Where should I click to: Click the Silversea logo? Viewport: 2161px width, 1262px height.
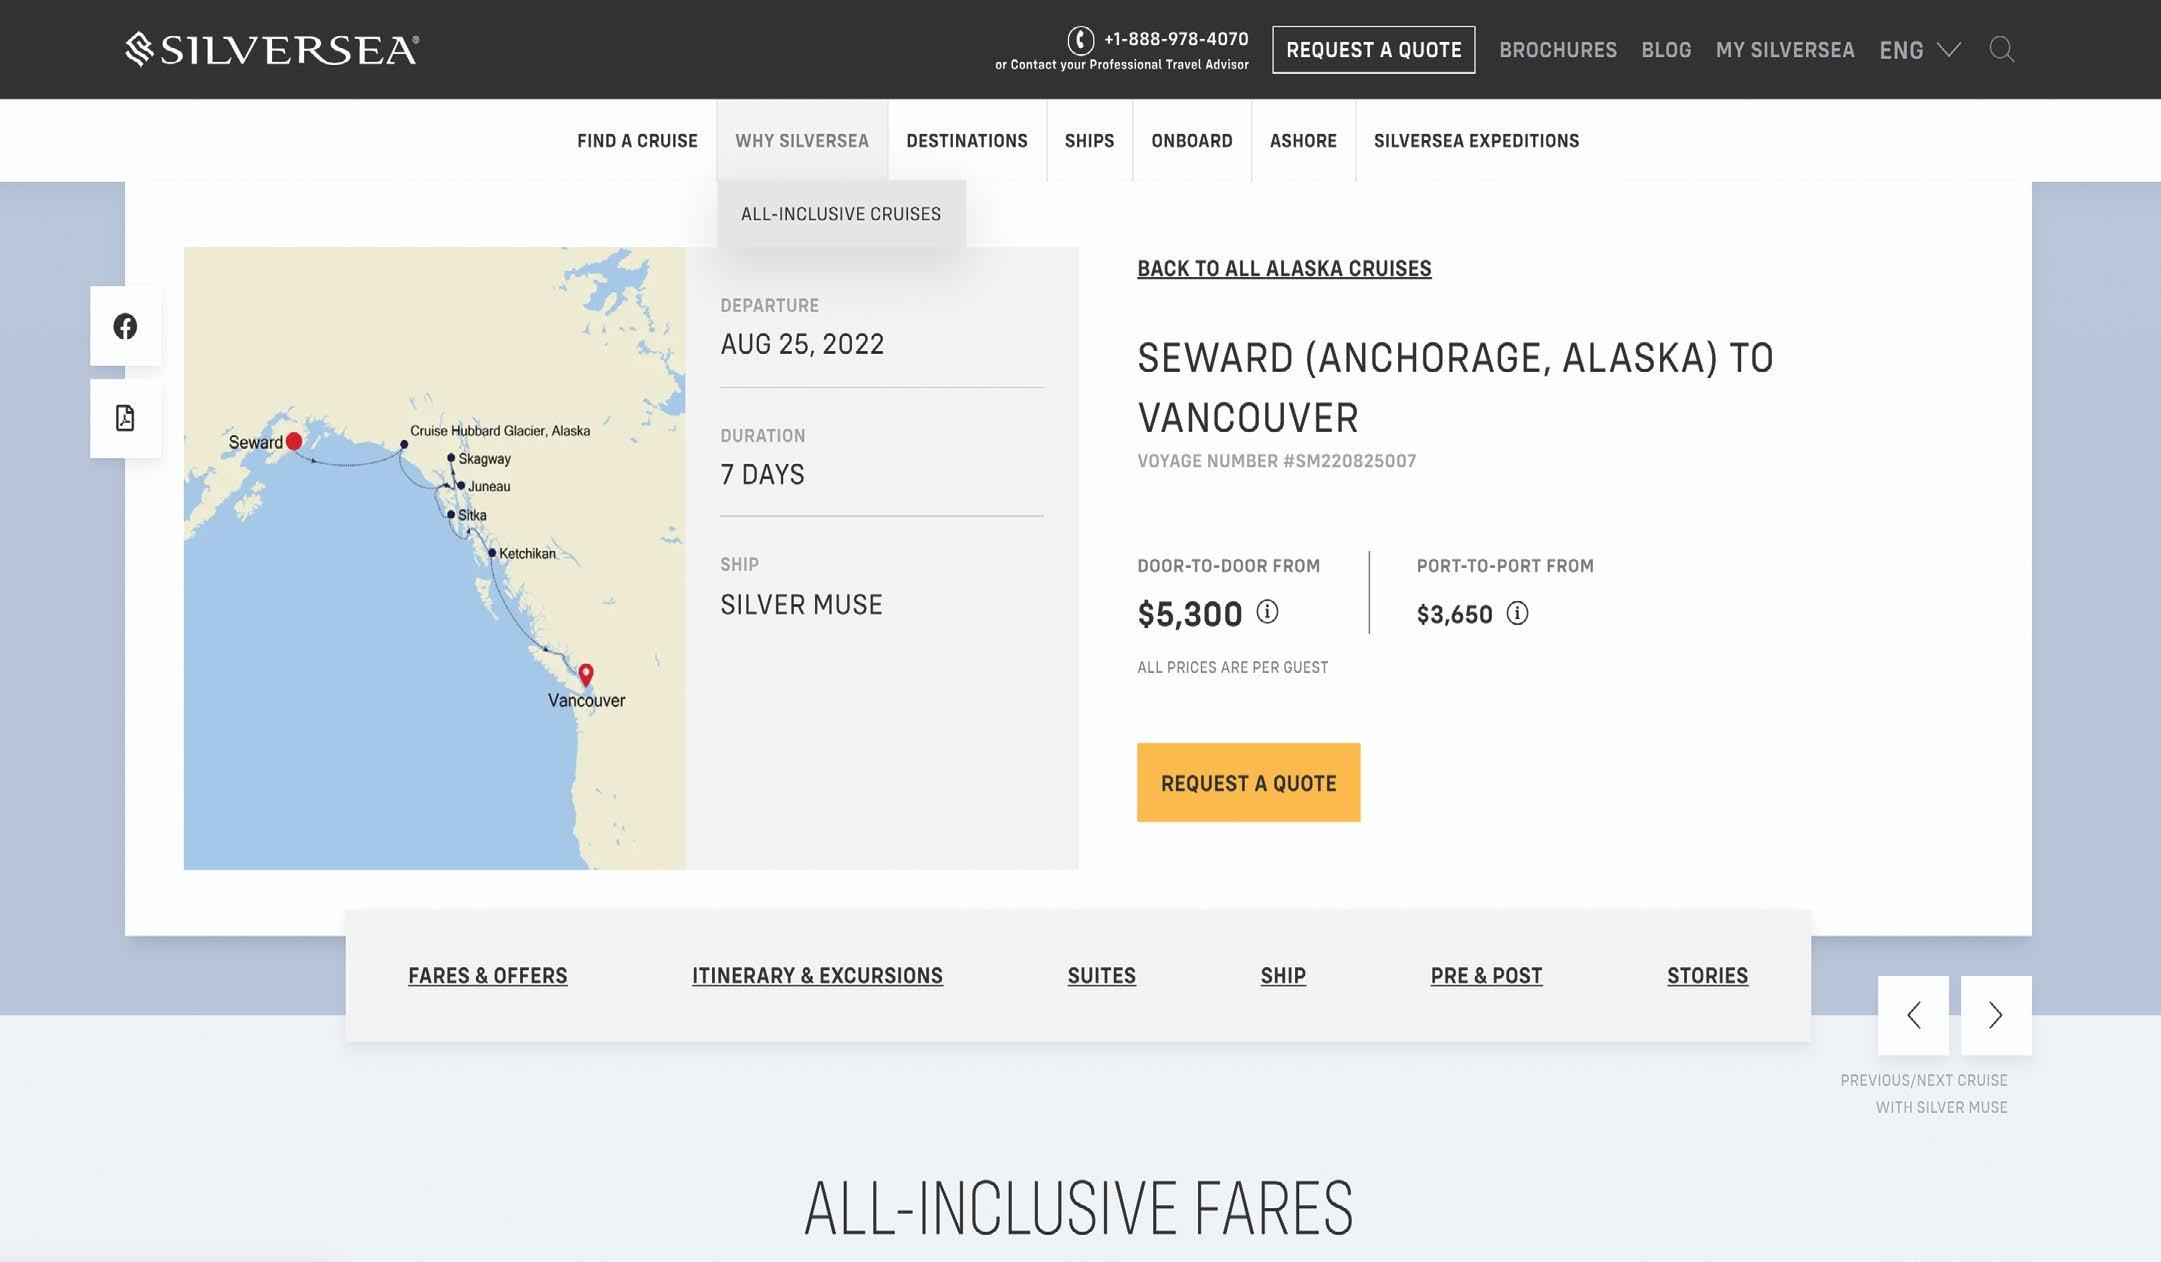272,49
